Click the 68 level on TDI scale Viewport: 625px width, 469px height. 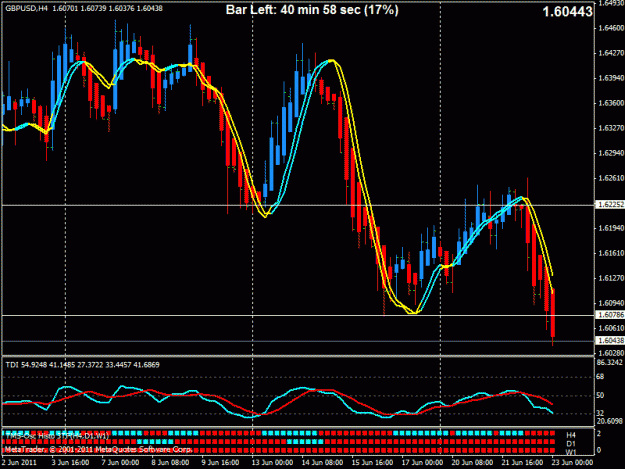click(600, 377)
